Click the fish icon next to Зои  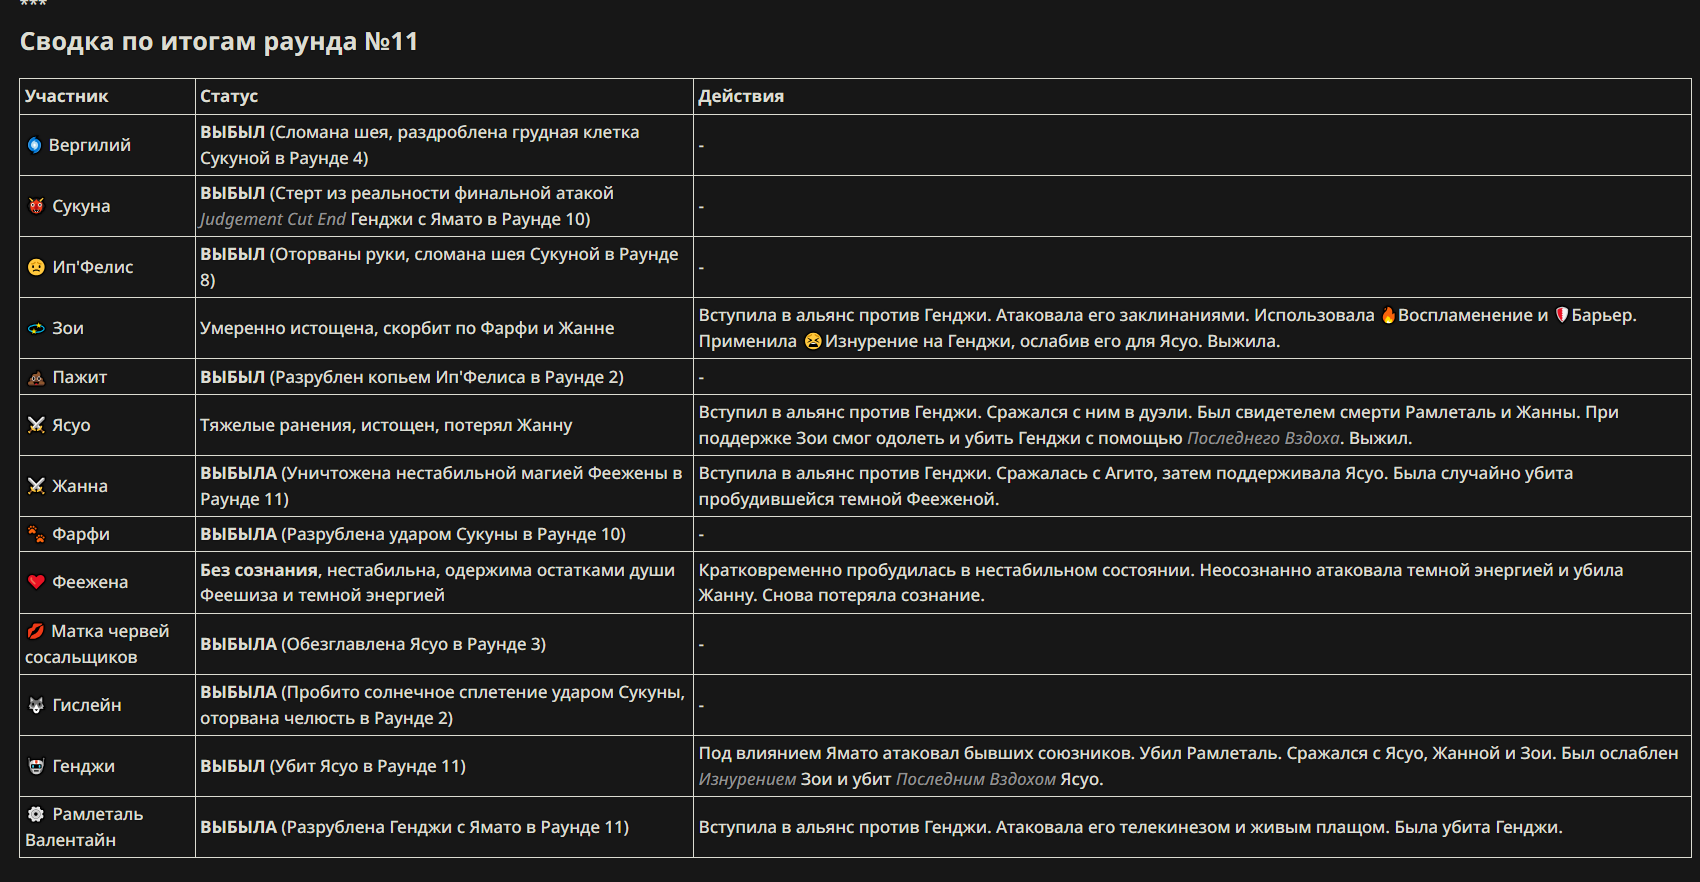[36, 328]
